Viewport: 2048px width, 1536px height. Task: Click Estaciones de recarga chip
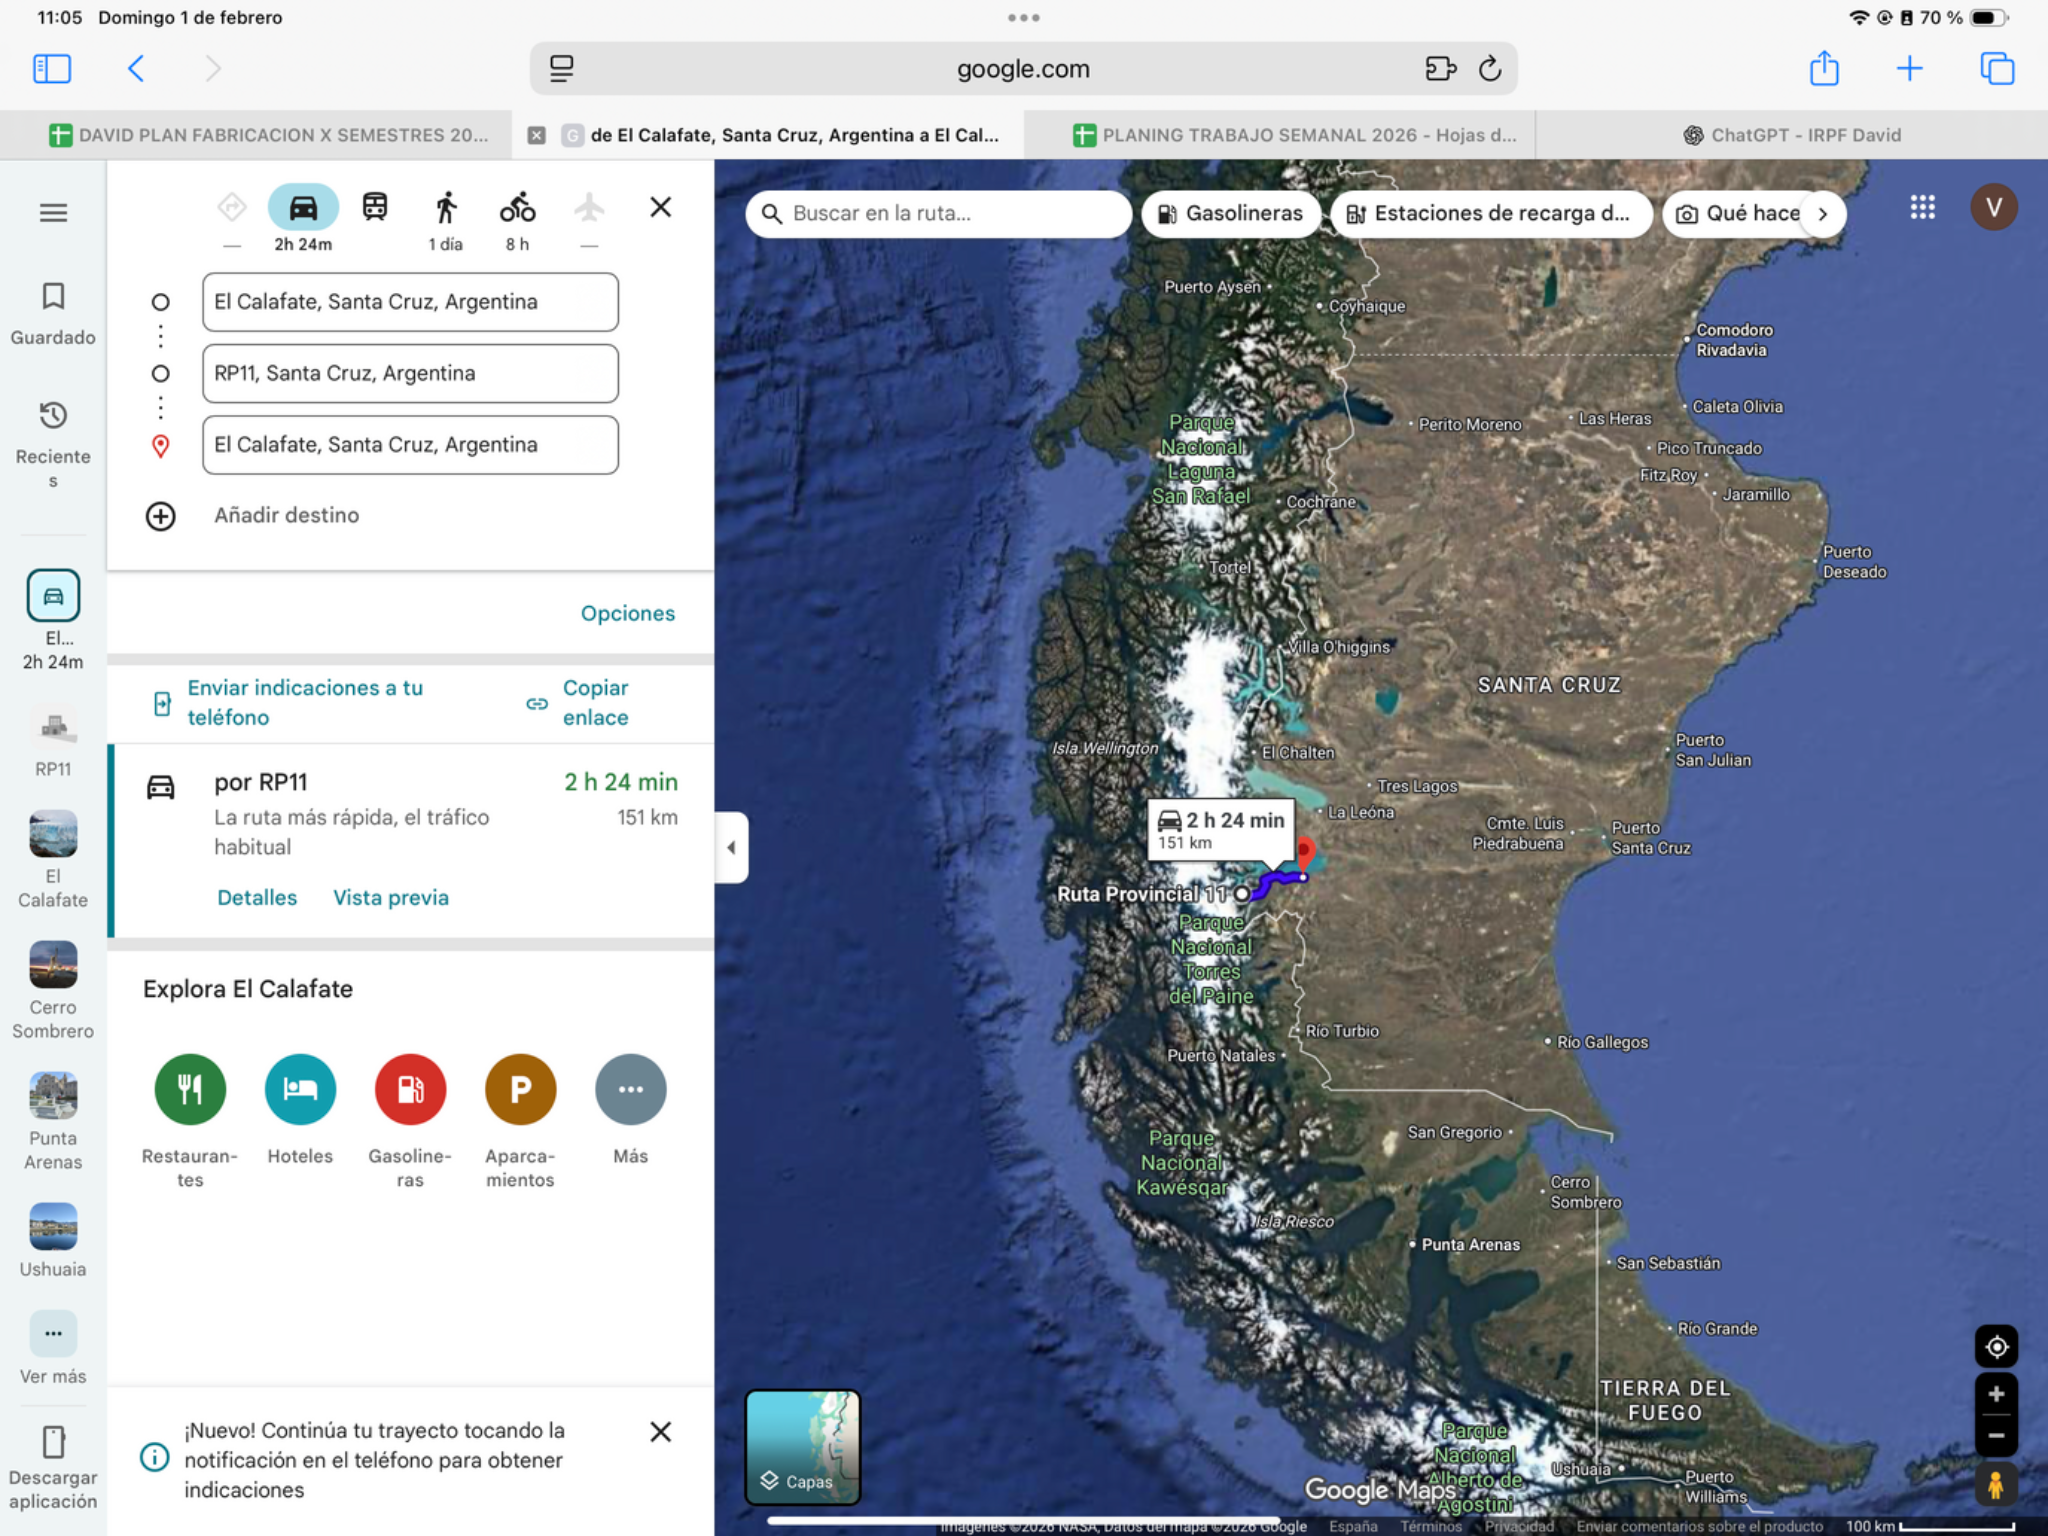[1490, 213]
